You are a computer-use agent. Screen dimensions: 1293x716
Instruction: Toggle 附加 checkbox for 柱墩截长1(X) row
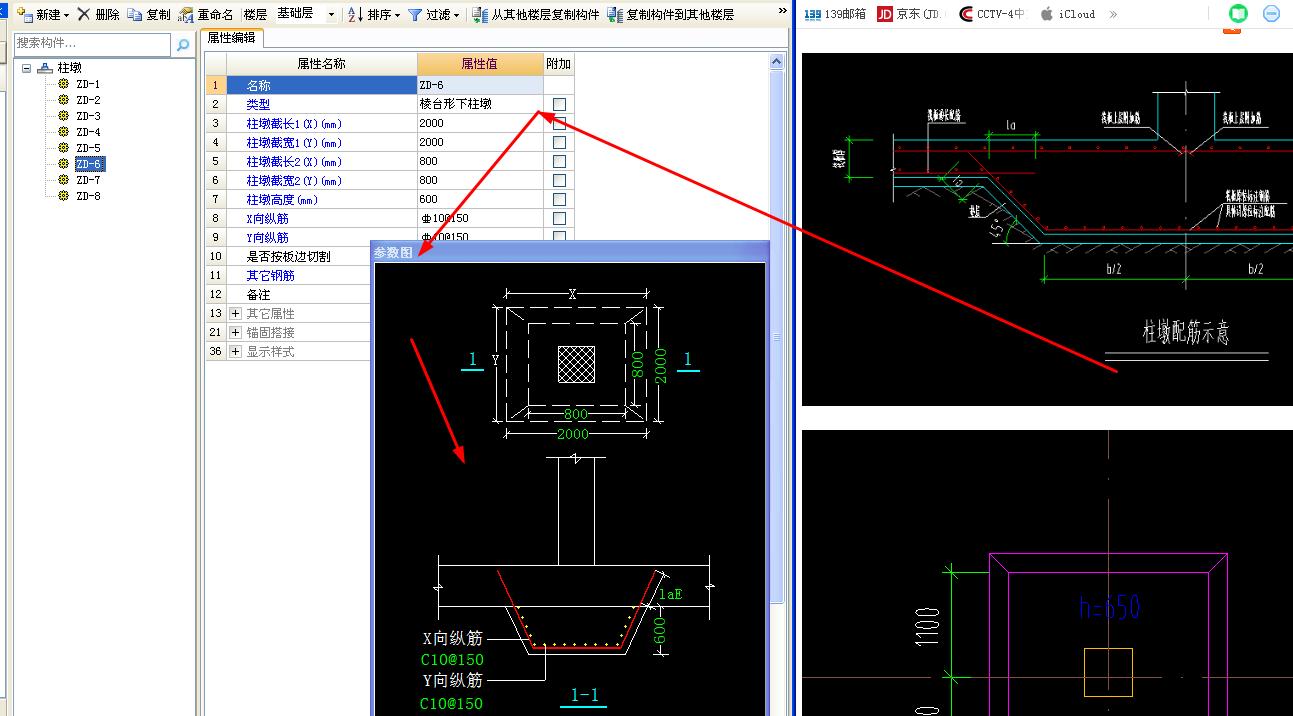click(x=559, y=123)
